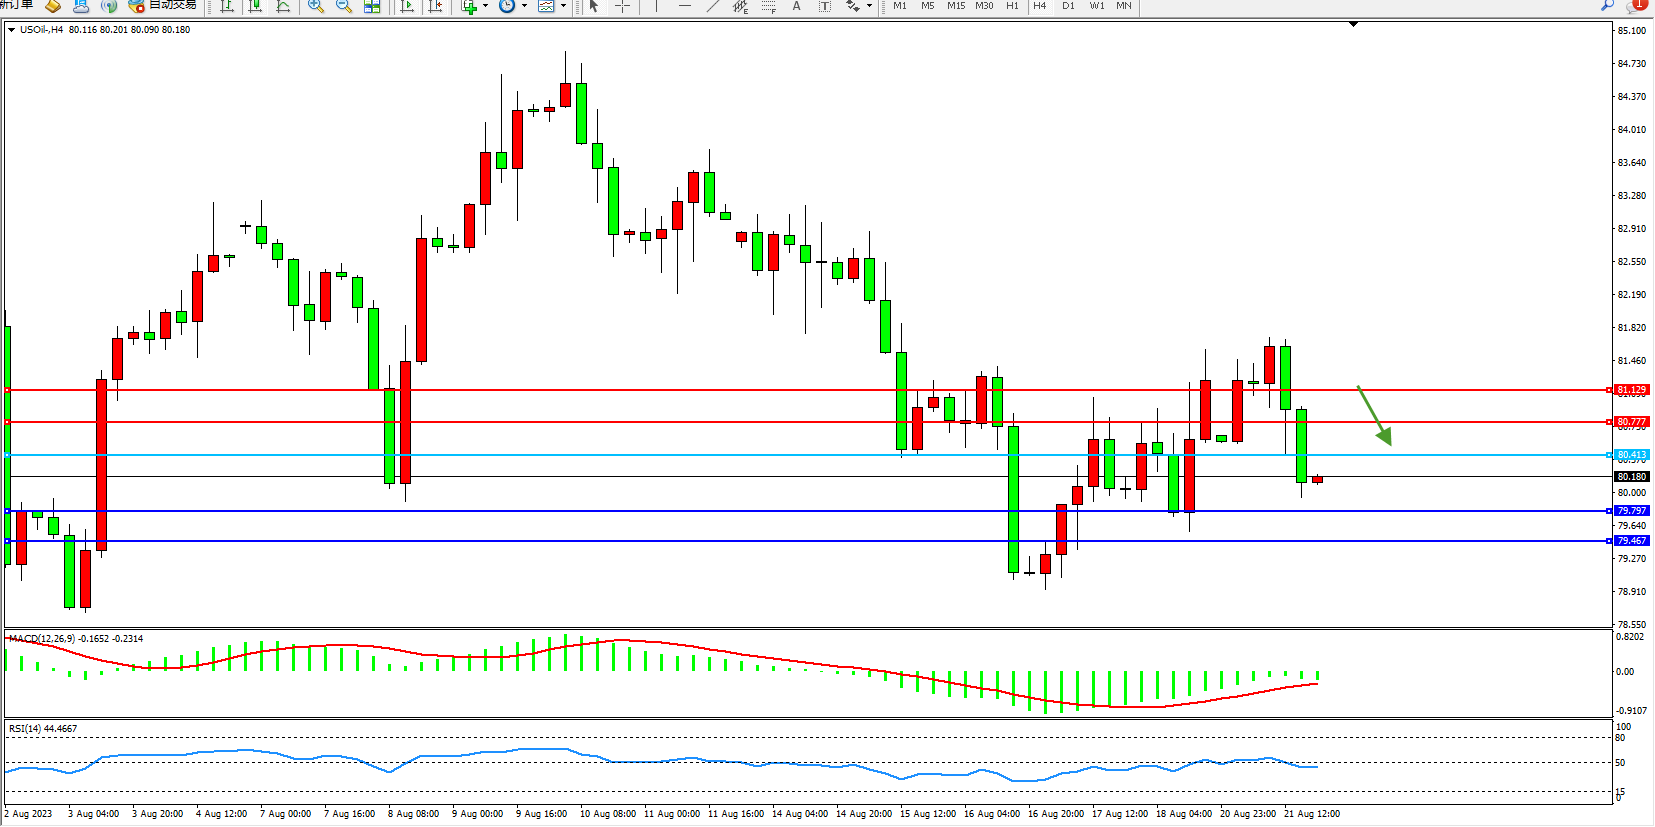Switch chart to candlestick display

click(x=255, y=6)
